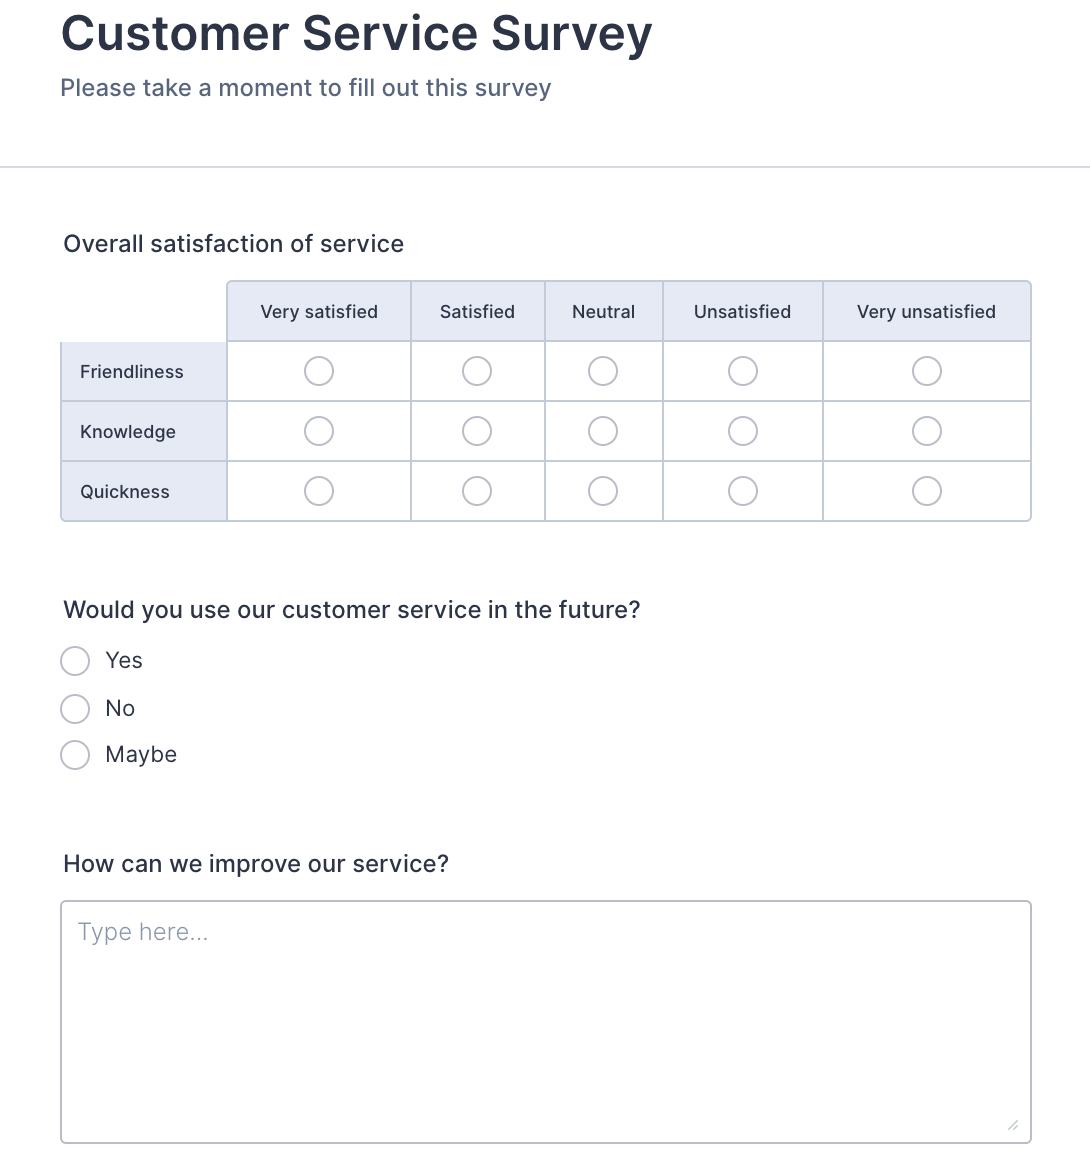Mark Quickness as Unsatisfied
The height and width of the screenshot is (1158, 1090).
tap(742, 491)
